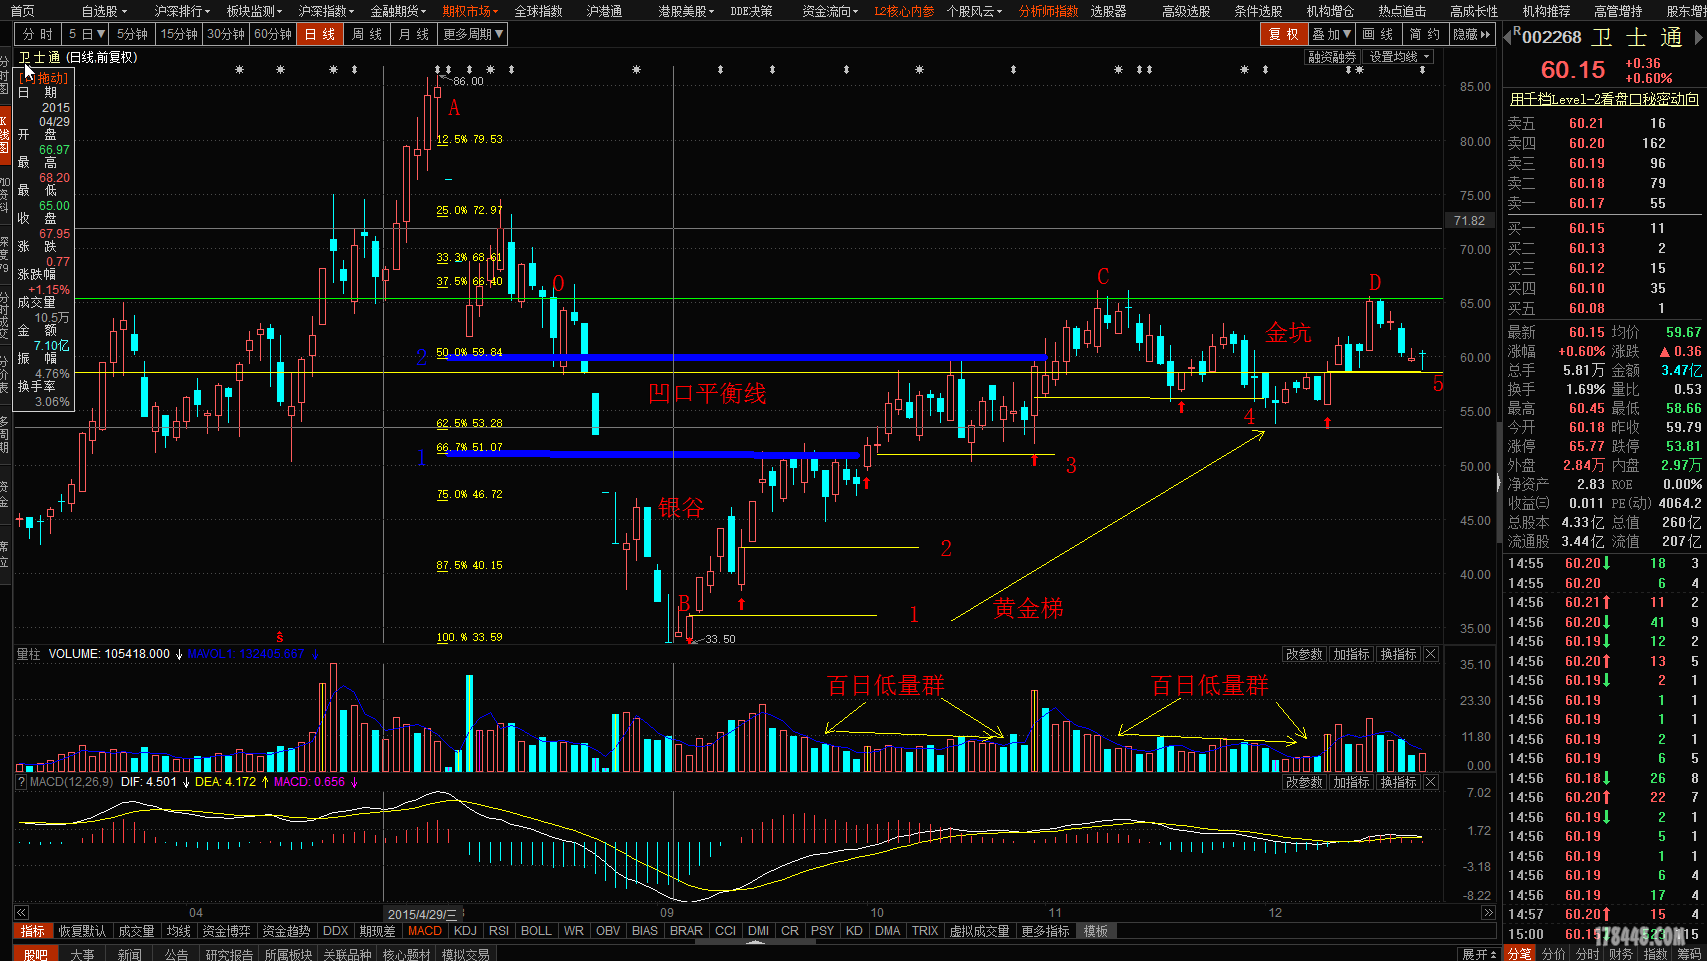Open the Level-2 千档 promo link
Viewport: 1707px width, 961px height.
pos(1604,99)
